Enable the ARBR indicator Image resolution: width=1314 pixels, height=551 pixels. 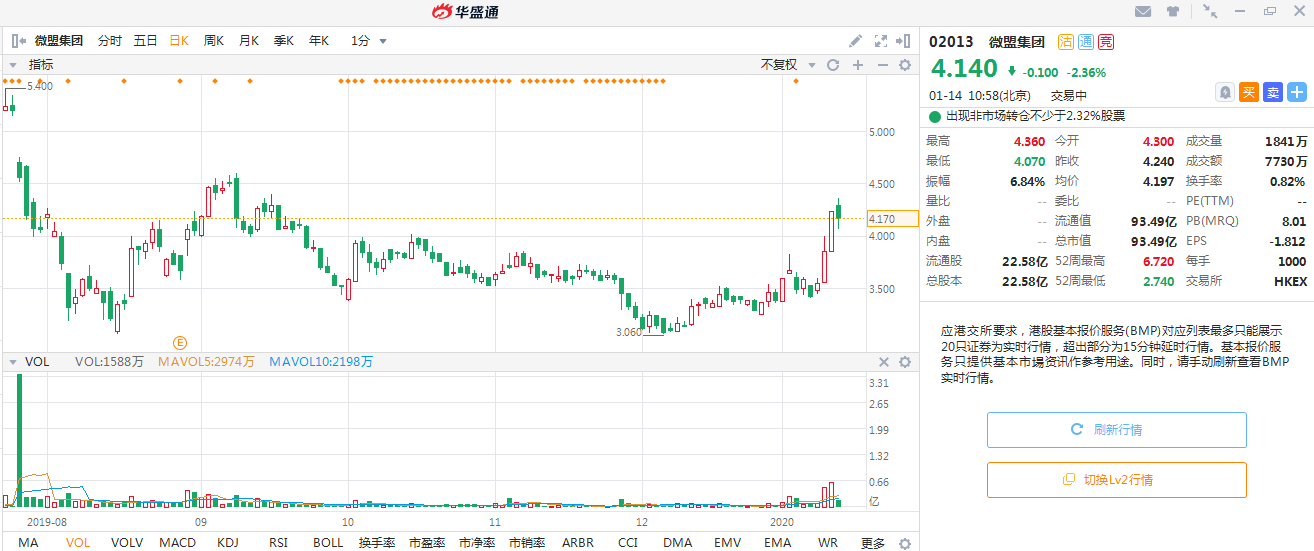tap(578, 543)
